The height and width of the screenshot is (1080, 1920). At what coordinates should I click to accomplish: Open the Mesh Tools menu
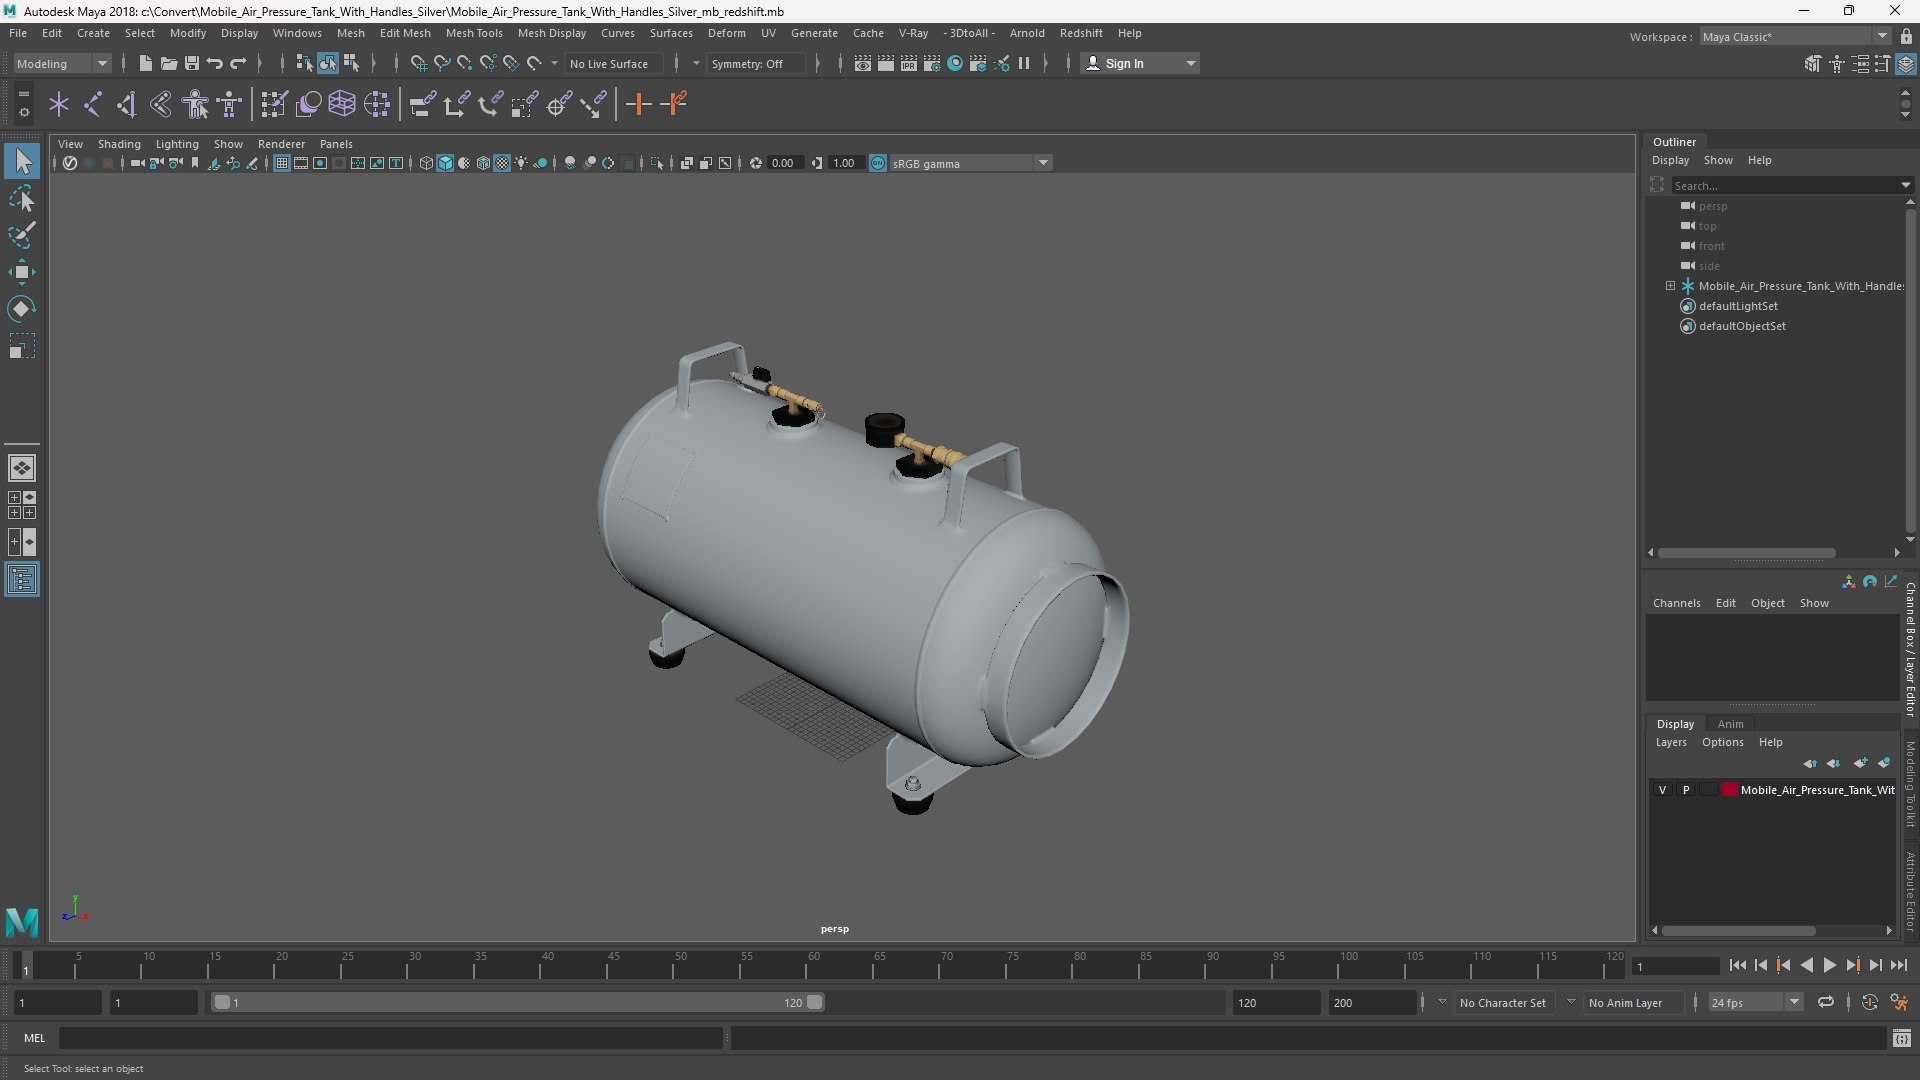[474, 33]
